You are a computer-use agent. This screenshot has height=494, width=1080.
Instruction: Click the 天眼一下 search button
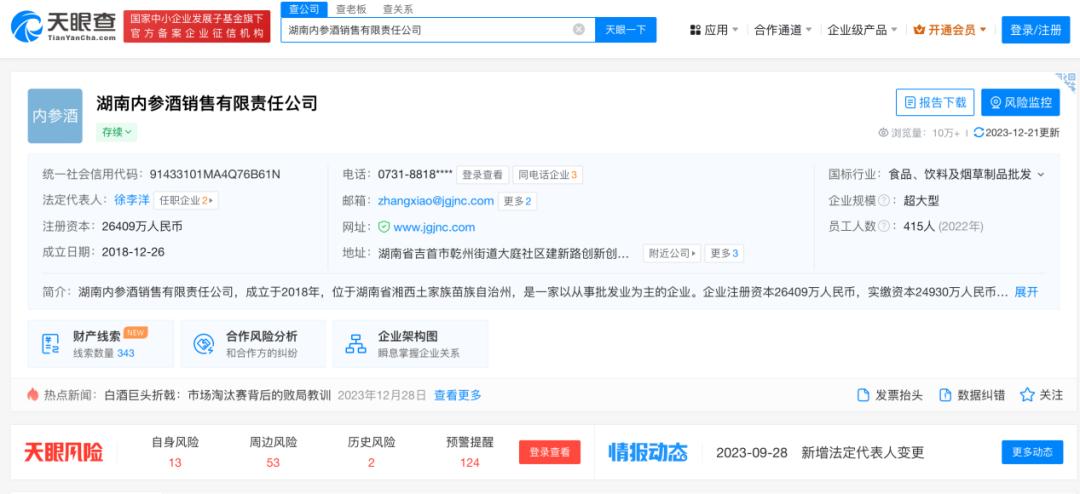pos(625,30)
